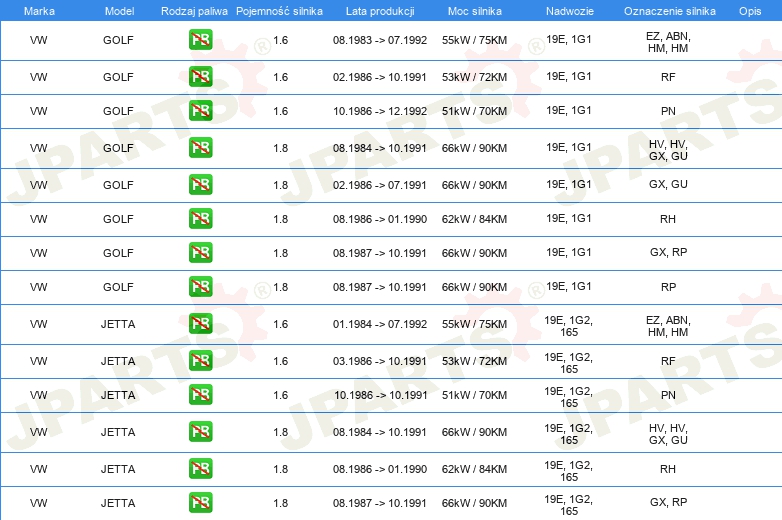
Task: Click 53kW / 72KM in the Golf row
Action: tap(474, 77)
